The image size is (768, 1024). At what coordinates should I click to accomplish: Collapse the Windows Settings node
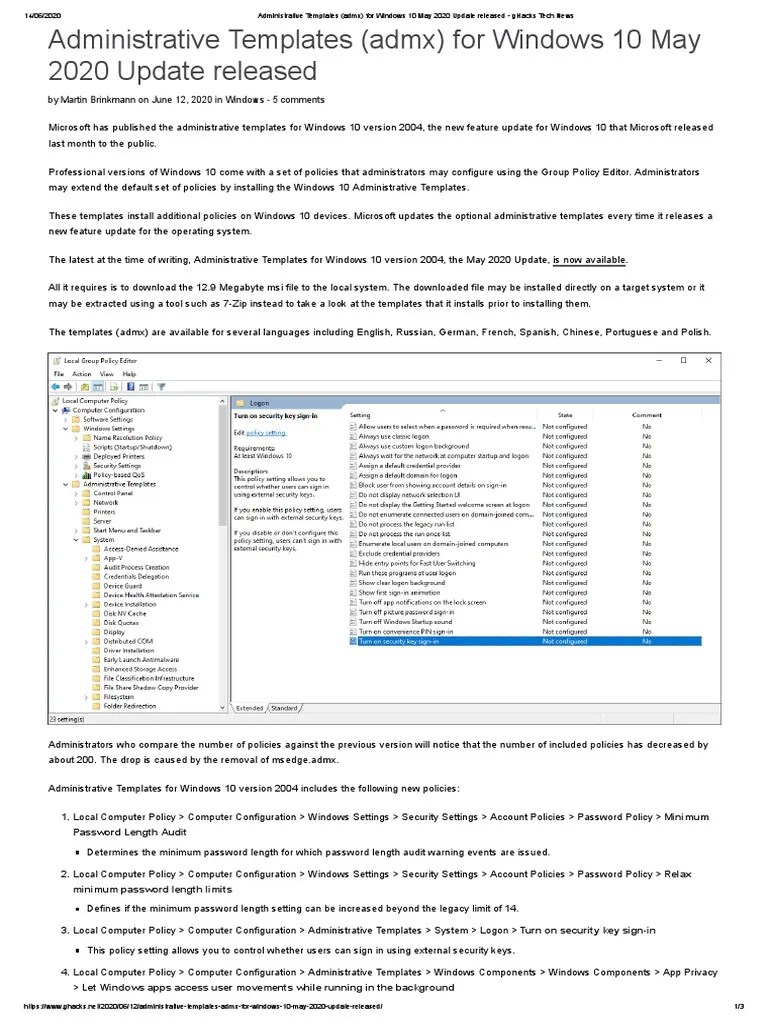point(66,428)
